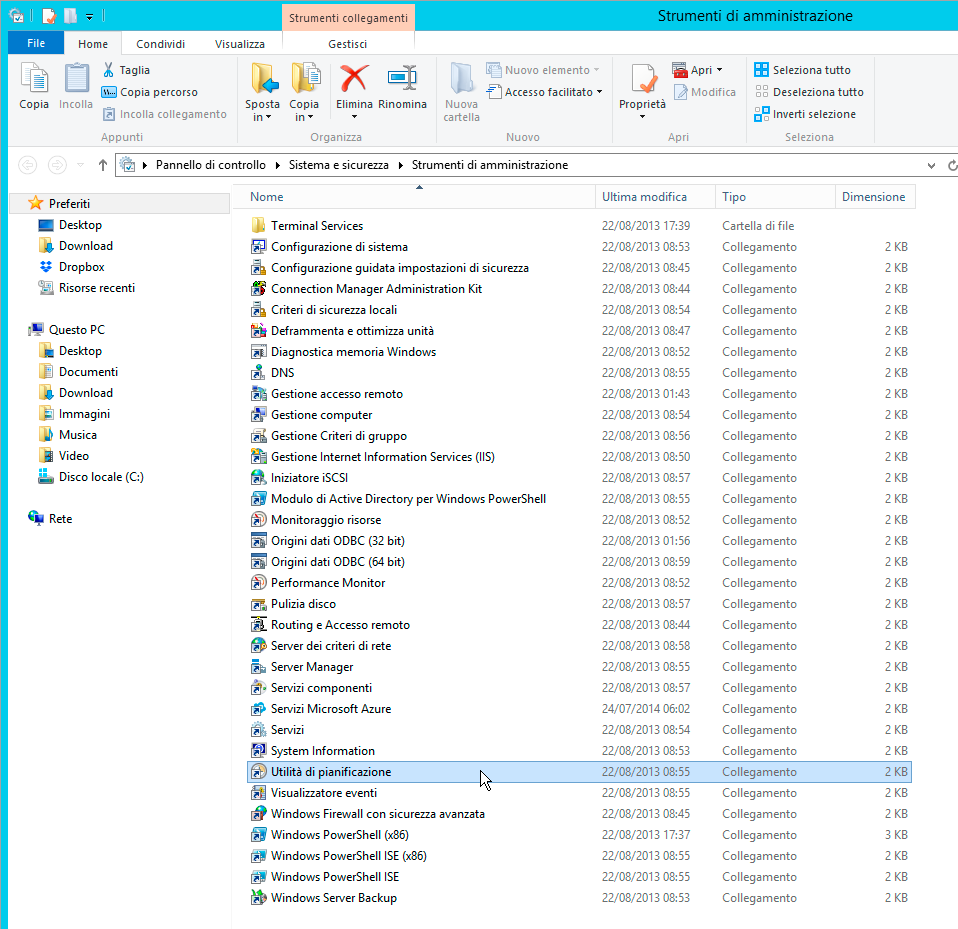
Task: Open recent locations dropdown arrow
Action: click(80, 165)
